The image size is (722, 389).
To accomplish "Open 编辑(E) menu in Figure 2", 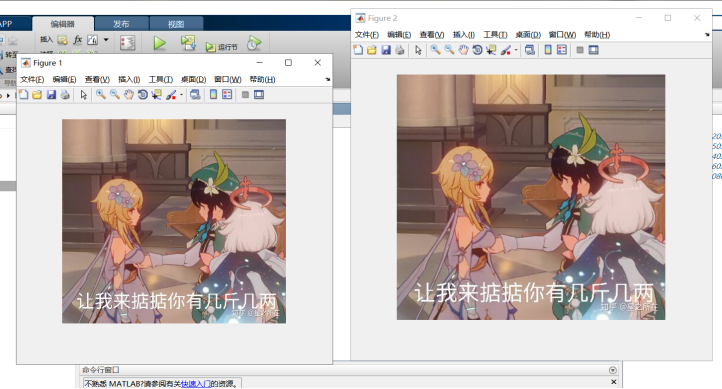I will point(399,35).
